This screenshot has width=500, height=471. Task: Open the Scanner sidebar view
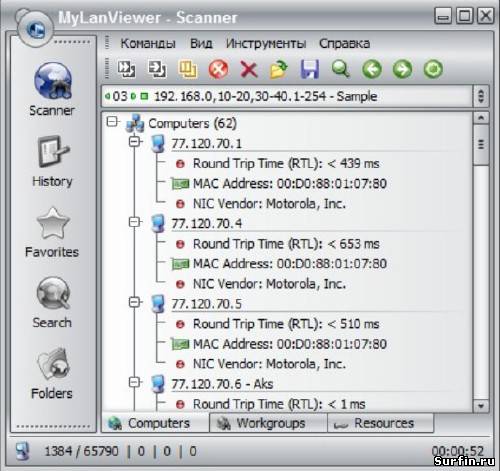(52, 89)
